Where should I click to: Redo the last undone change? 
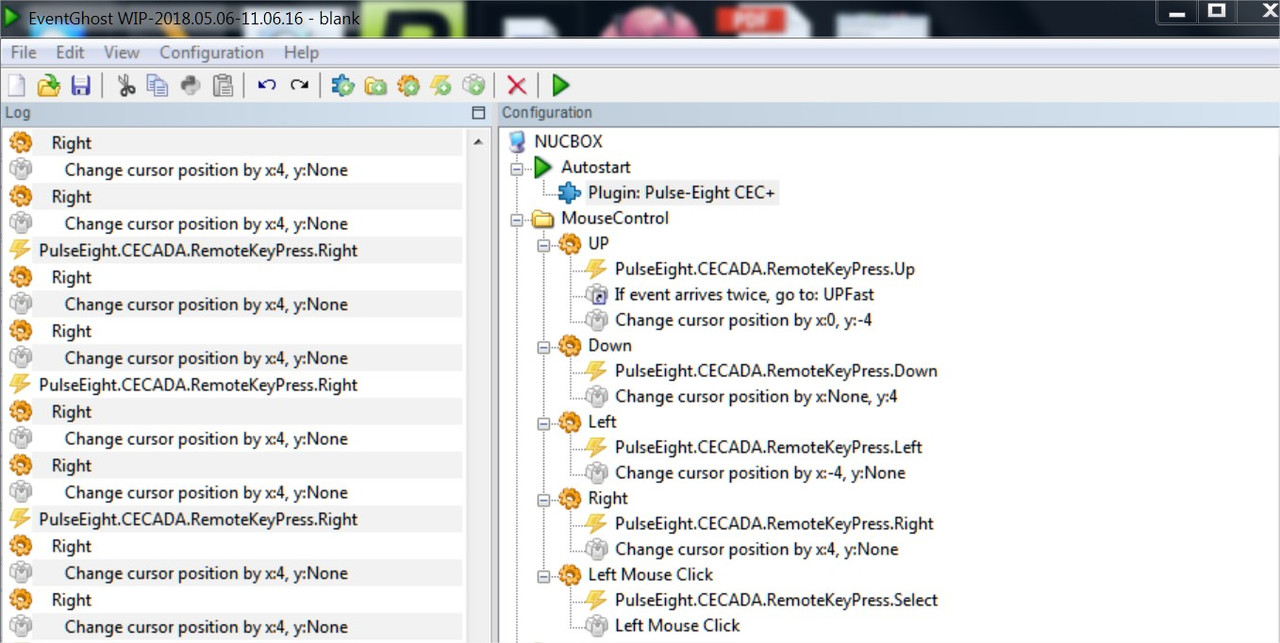point(299,86)
